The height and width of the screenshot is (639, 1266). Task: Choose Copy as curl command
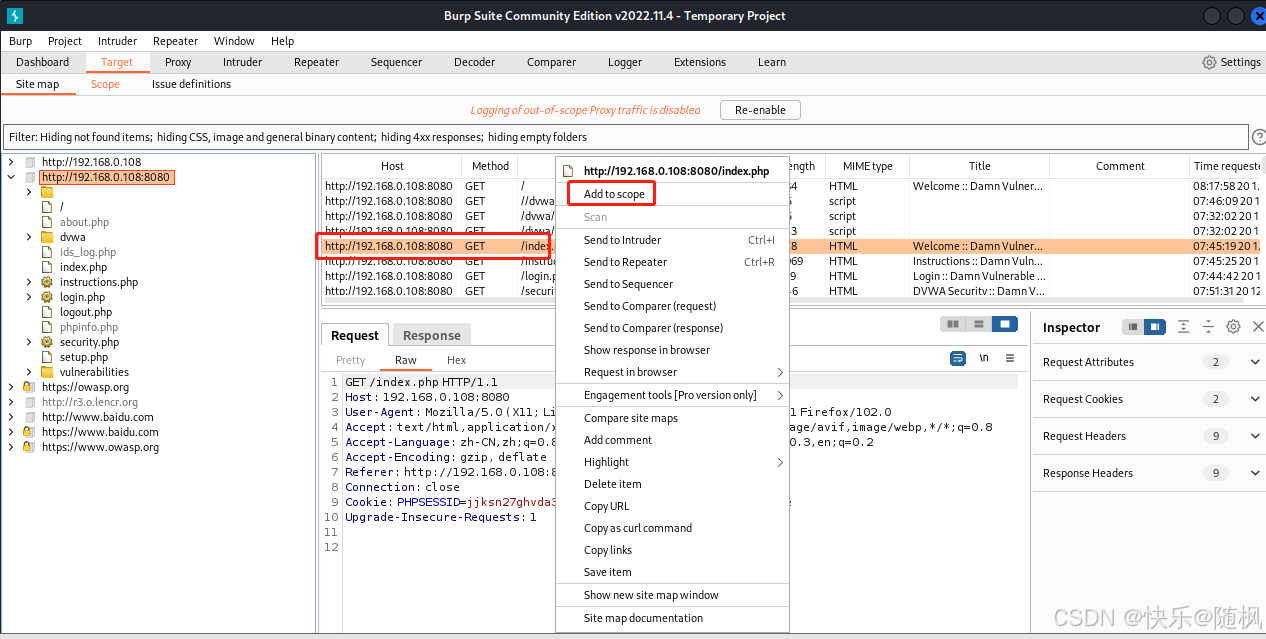pos(672,528)
